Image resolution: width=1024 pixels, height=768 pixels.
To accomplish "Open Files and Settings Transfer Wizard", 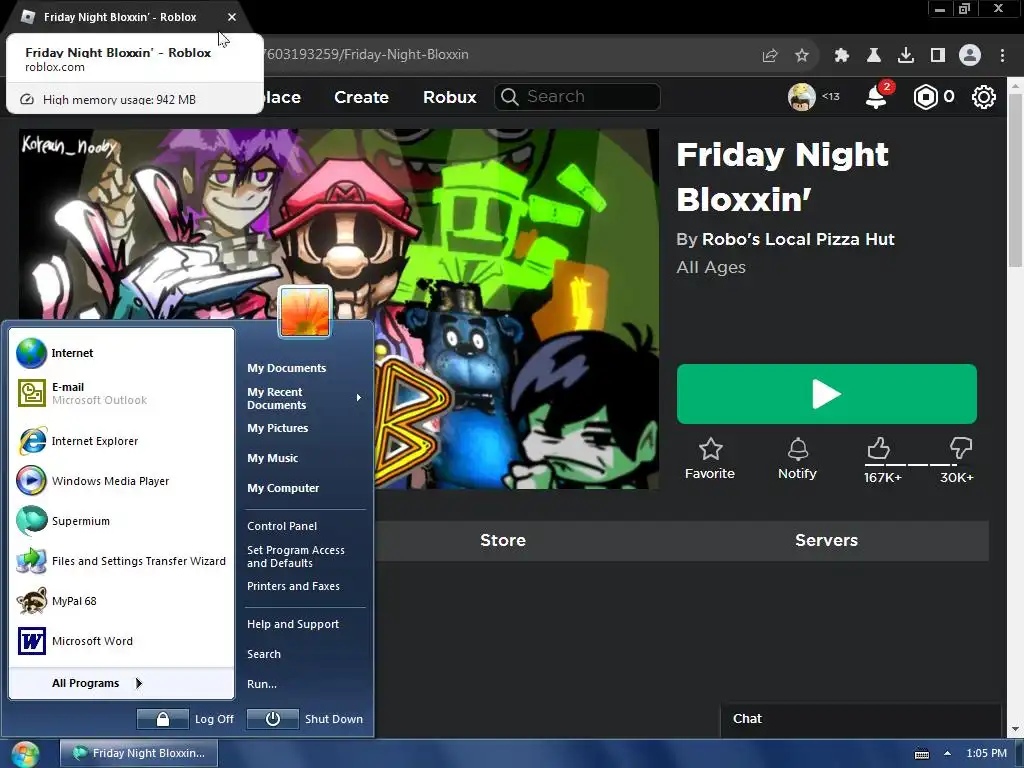I will pyautogui.click(x=121, y=561).
